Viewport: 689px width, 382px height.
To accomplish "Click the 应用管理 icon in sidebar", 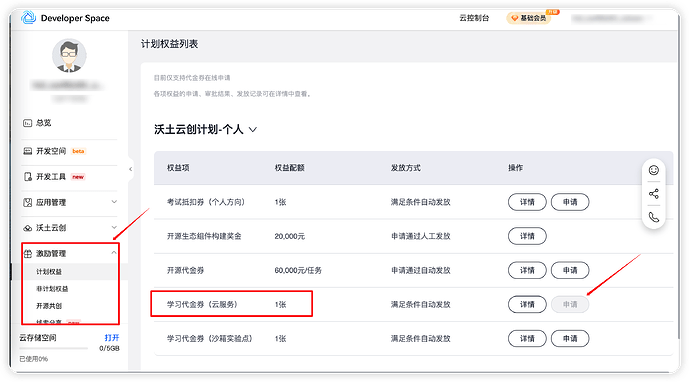I will coord(27,202).
